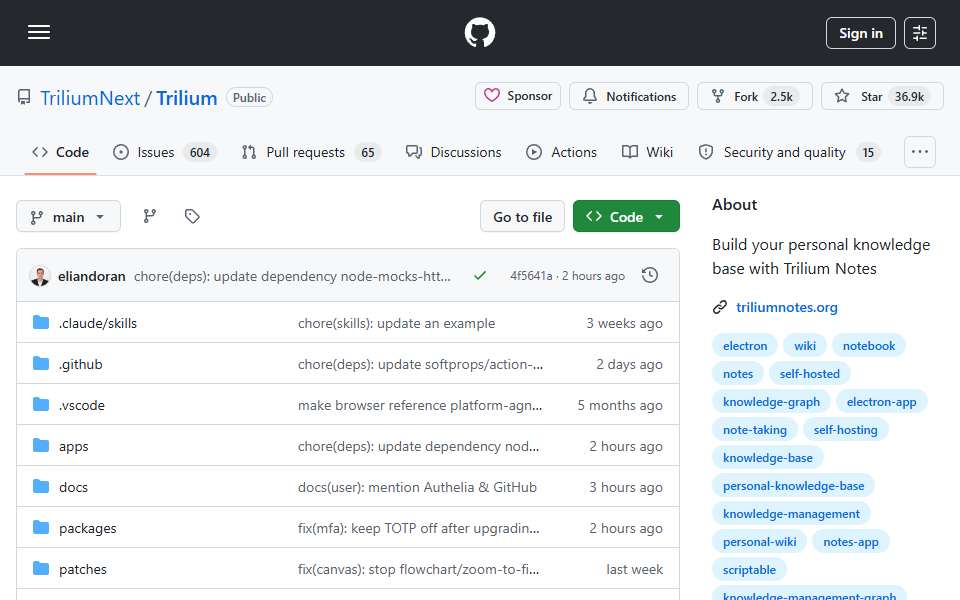
Task: Open the triliumnotes.org website link
Action: [x=786, y=307]
